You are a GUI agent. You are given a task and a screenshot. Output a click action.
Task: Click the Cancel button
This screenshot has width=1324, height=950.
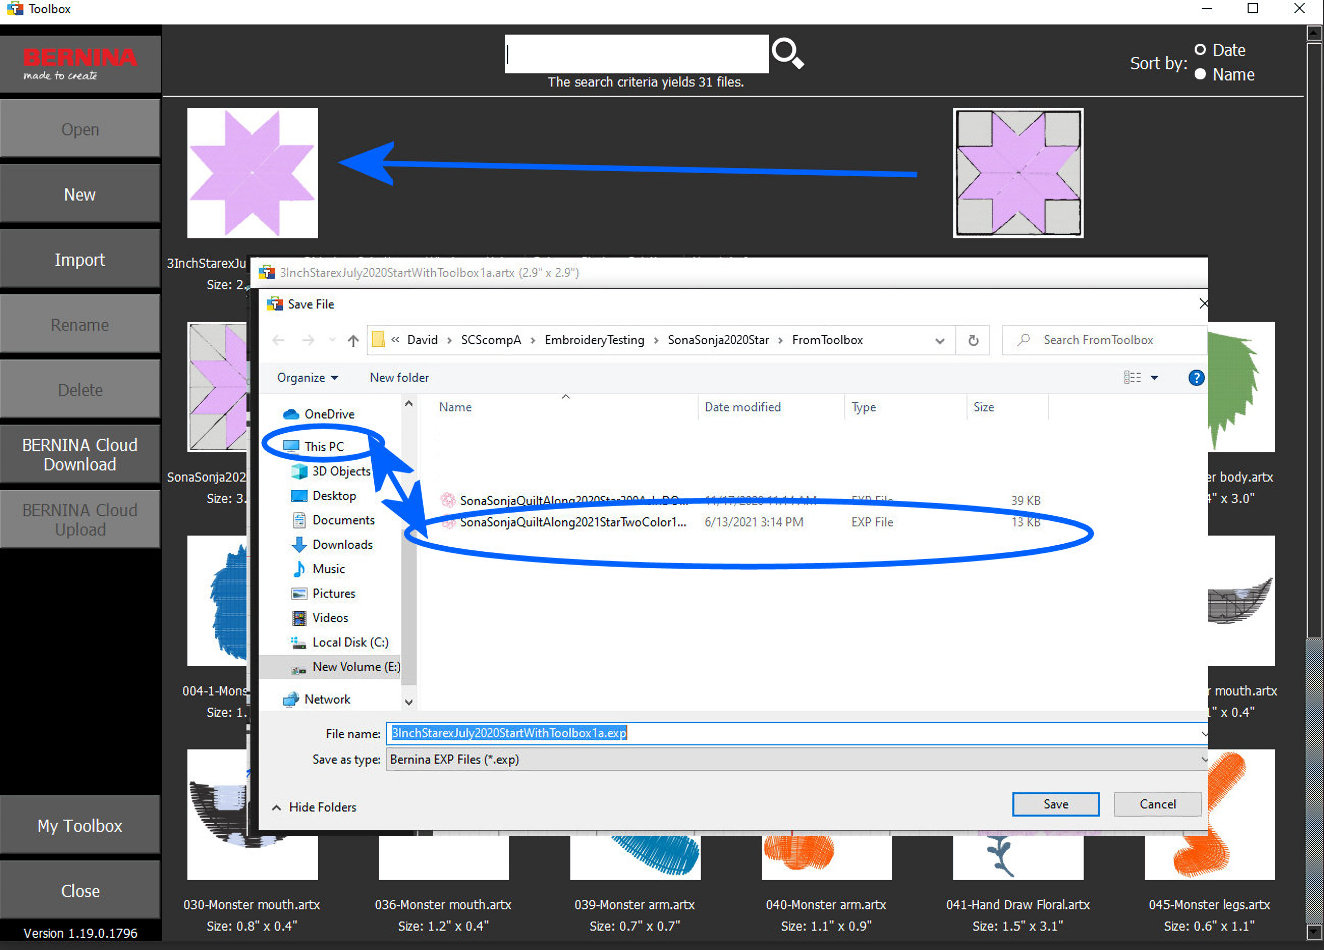coord(1158,804)
